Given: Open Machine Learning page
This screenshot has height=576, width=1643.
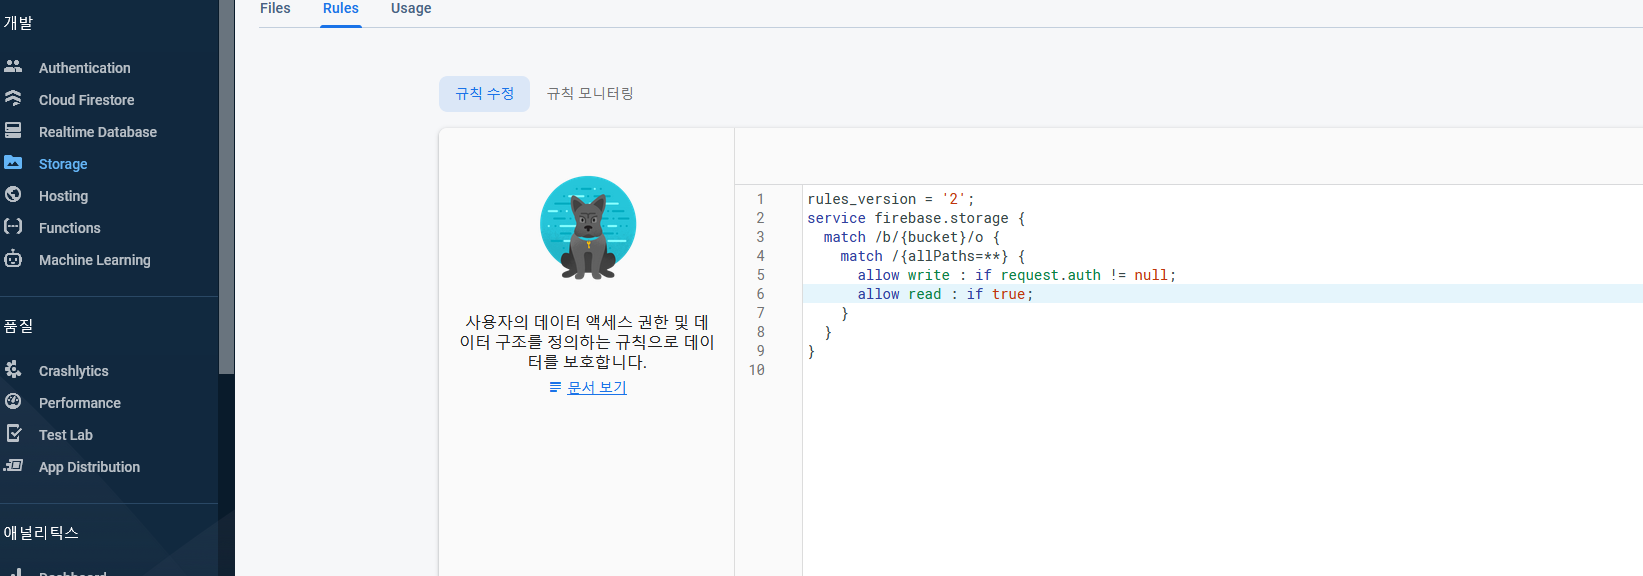Looking at the screenshot, I should pyautogui.click(x=95, y=260).
